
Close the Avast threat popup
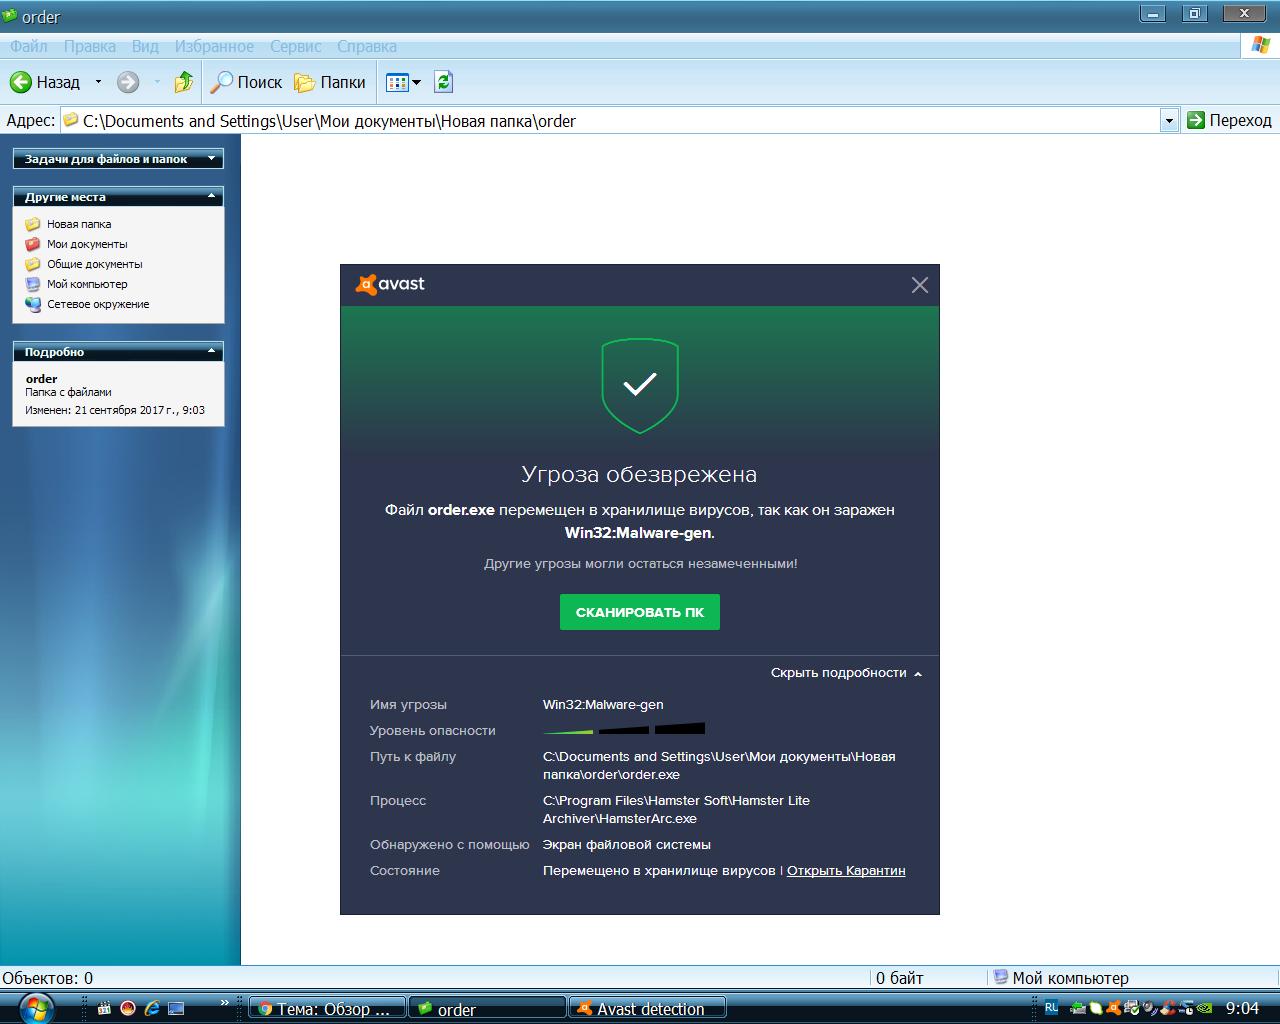tap(920, 285)
